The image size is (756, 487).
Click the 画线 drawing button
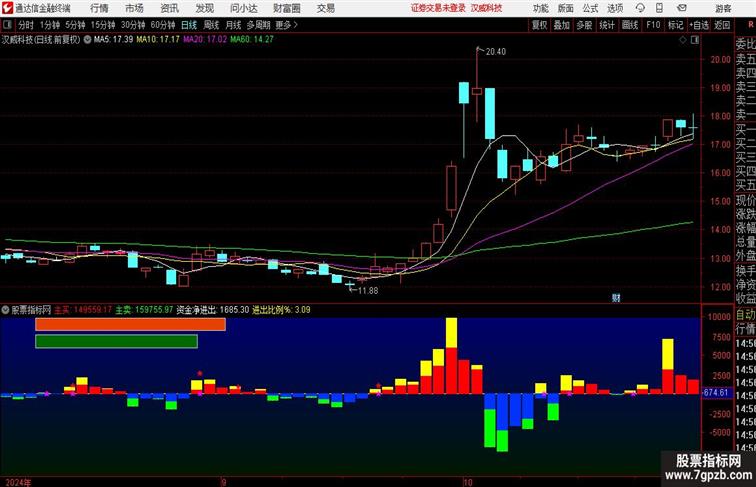(x=630, y=25)
